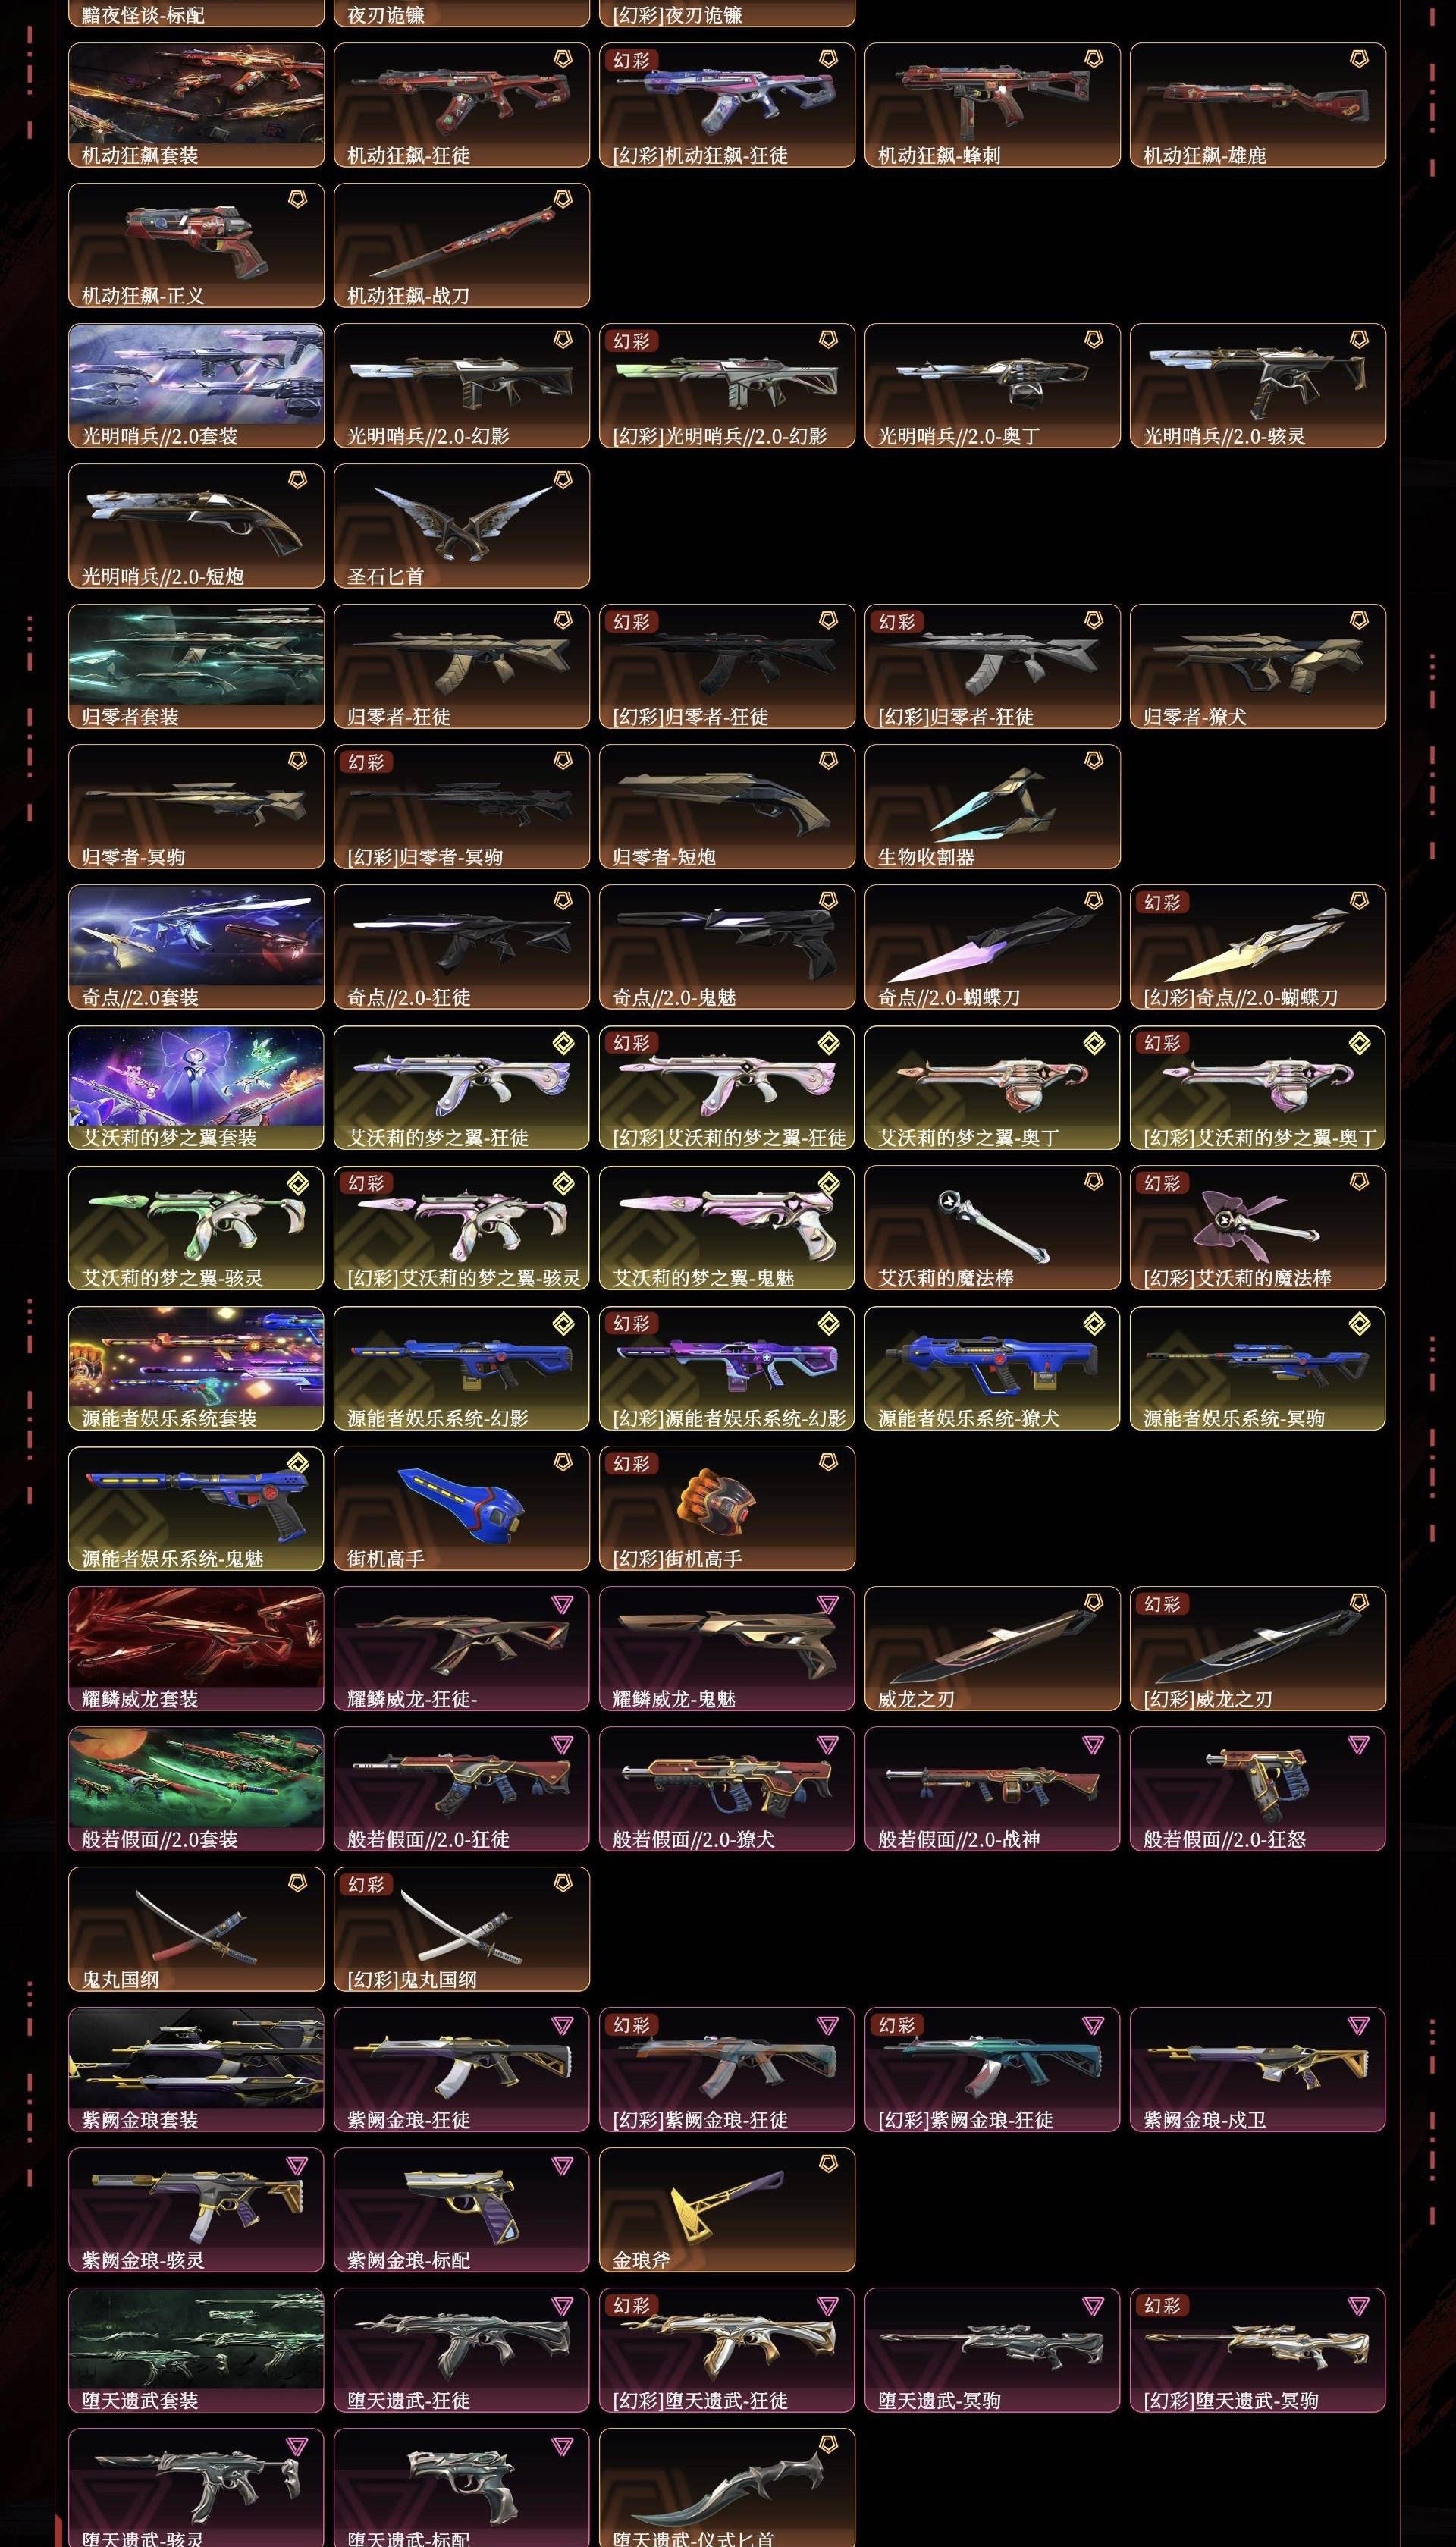Click the diamond tier icon on 艾沃莉的梦之翼-鬼魅
The image size is (1456, 2547).
829,1183
